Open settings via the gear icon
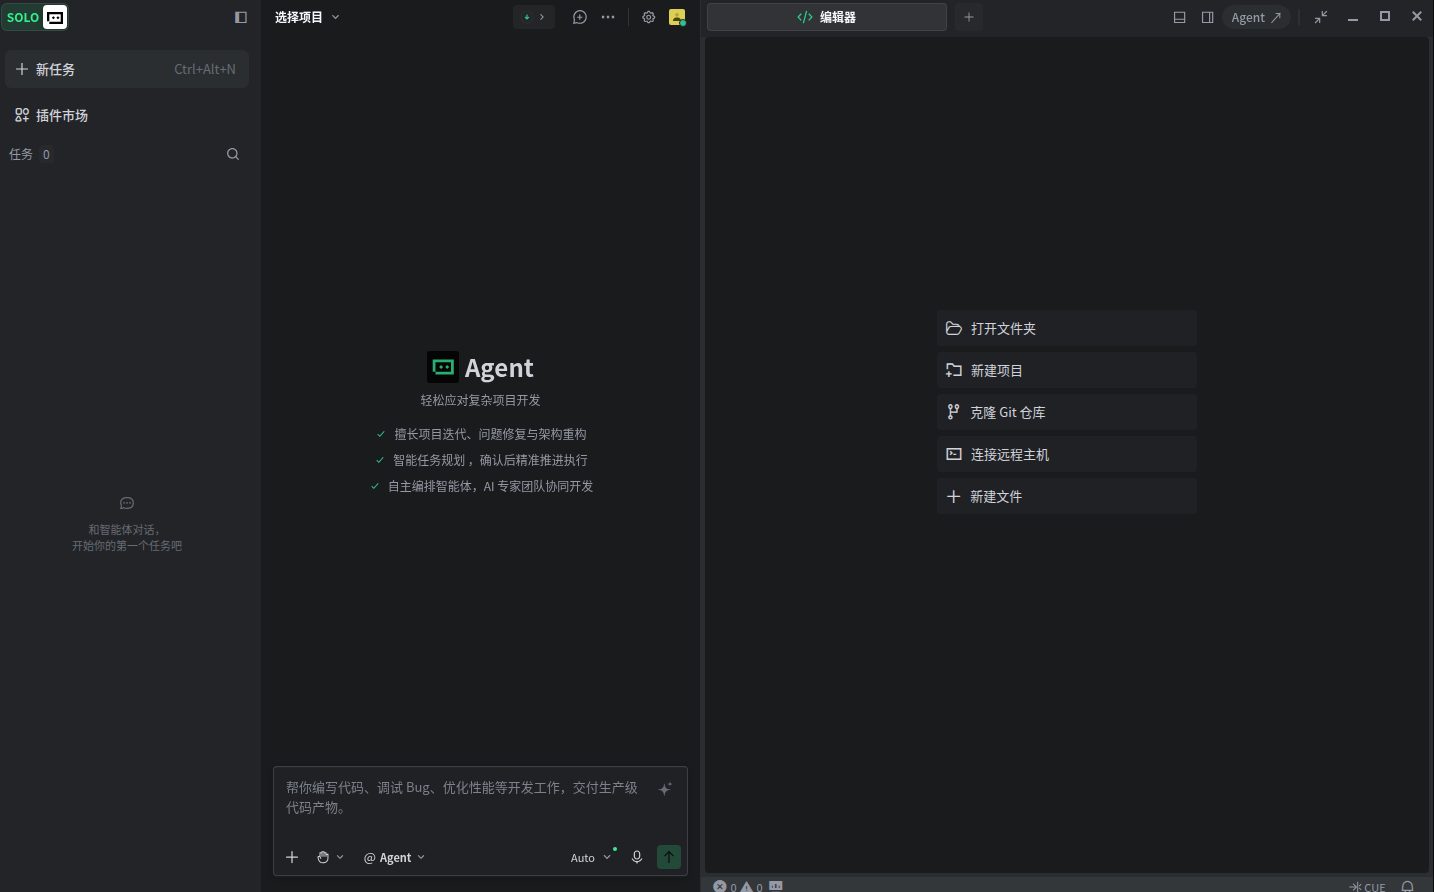 (x=649, y=17)
